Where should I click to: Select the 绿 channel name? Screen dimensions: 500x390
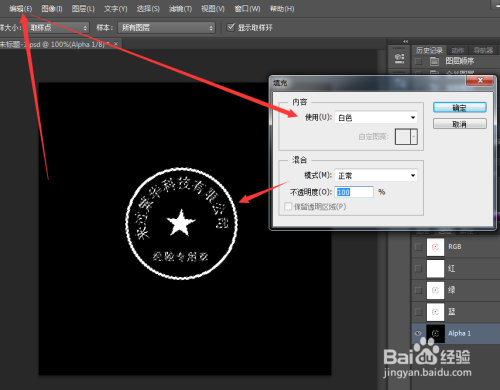pyautogui.click(x=452, y=290)
